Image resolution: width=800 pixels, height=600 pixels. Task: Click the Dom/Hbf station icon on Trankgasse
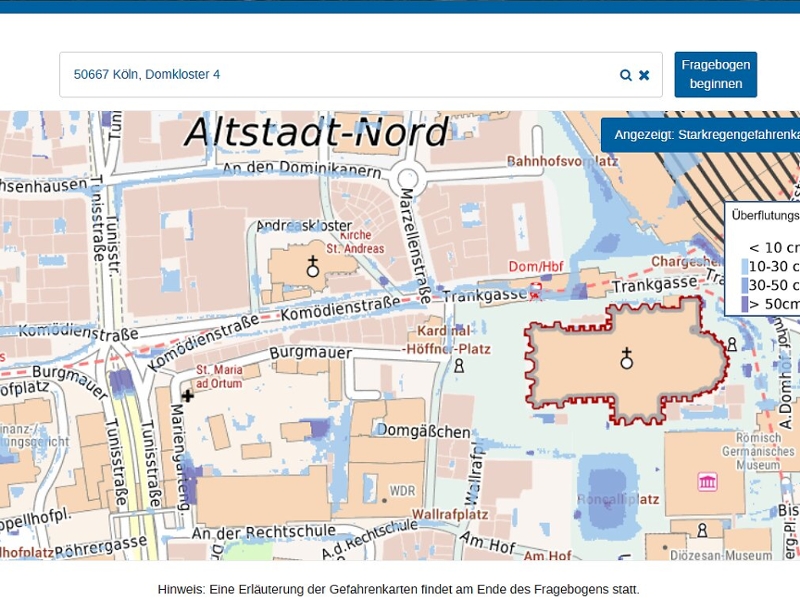[535, 291]
